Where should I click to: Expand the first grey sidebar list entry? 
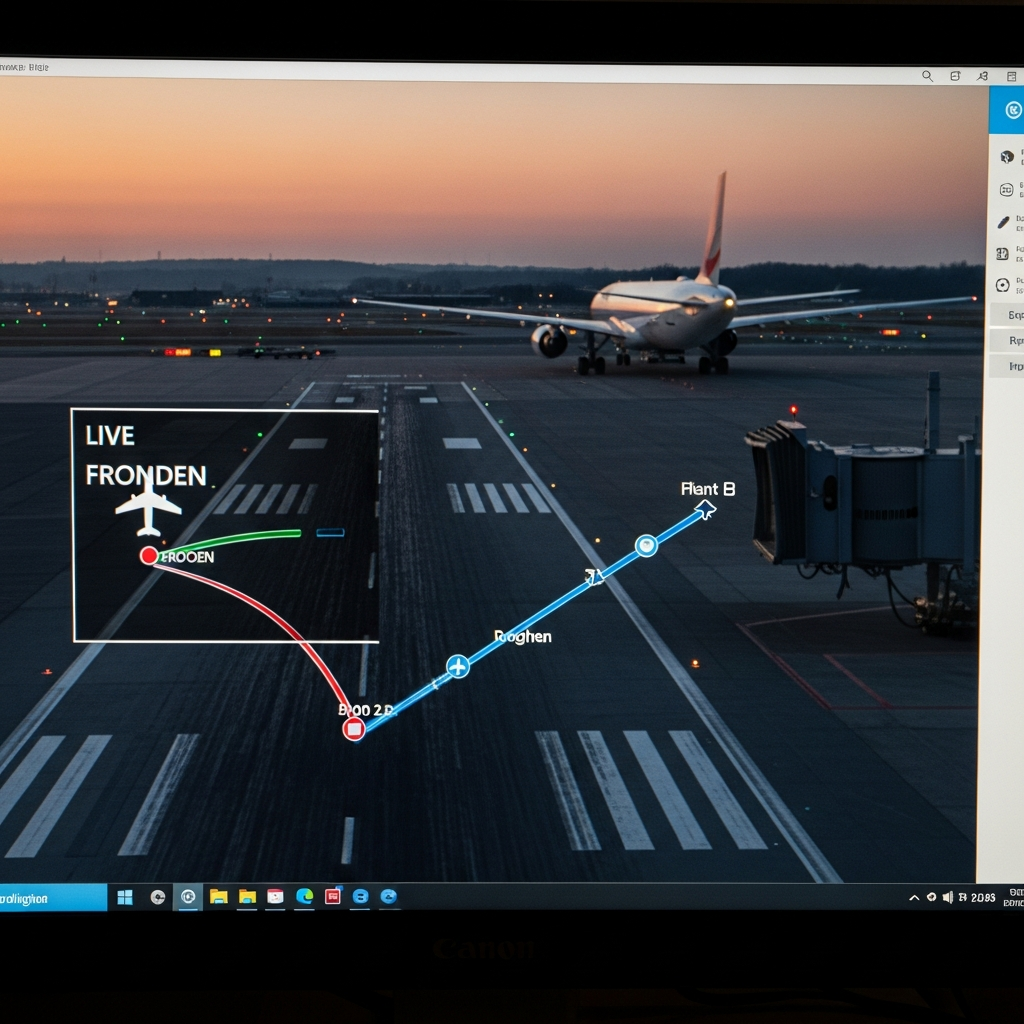[1012, 314]
